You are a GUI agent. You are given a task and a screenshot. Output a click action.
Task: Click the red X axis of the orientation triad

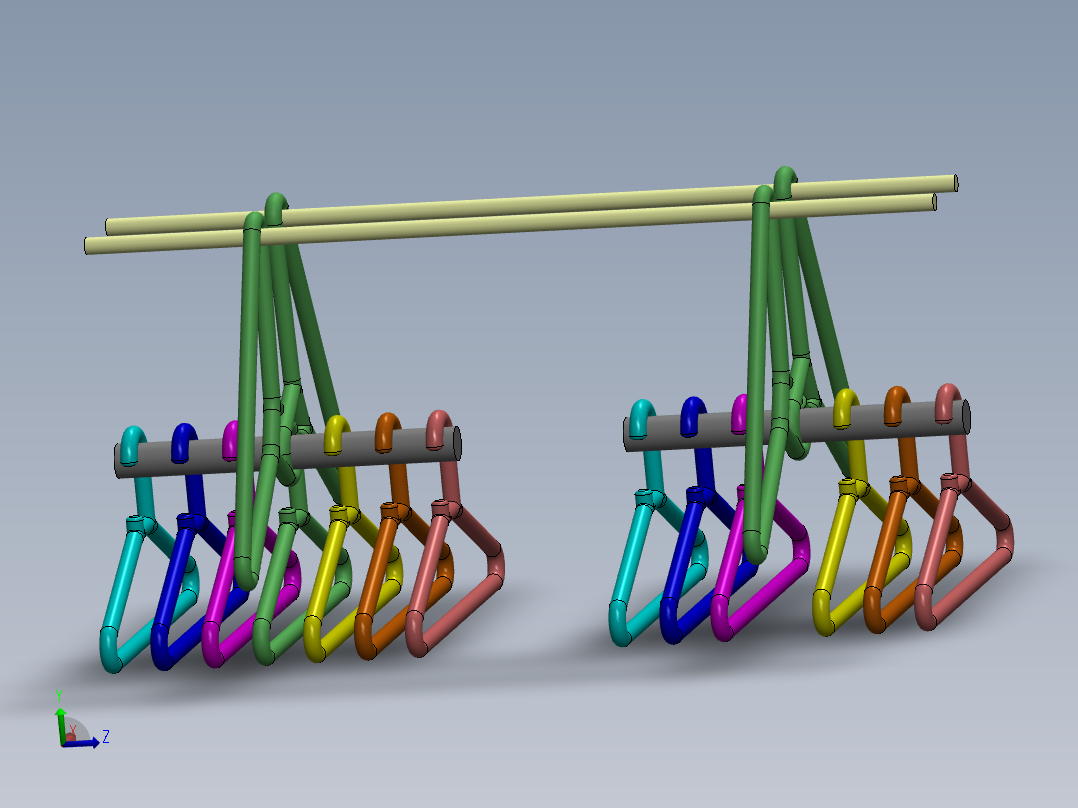pyautogui.click(x=69, y=739)
